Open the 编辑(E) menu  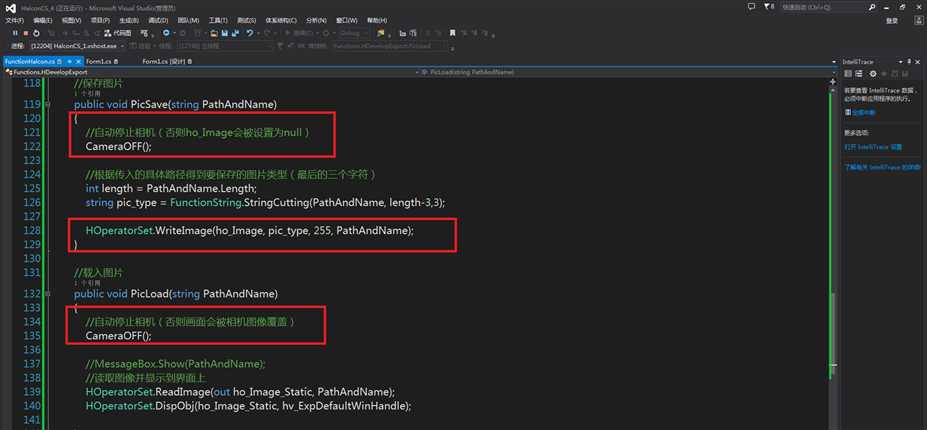tap(43, 20)
